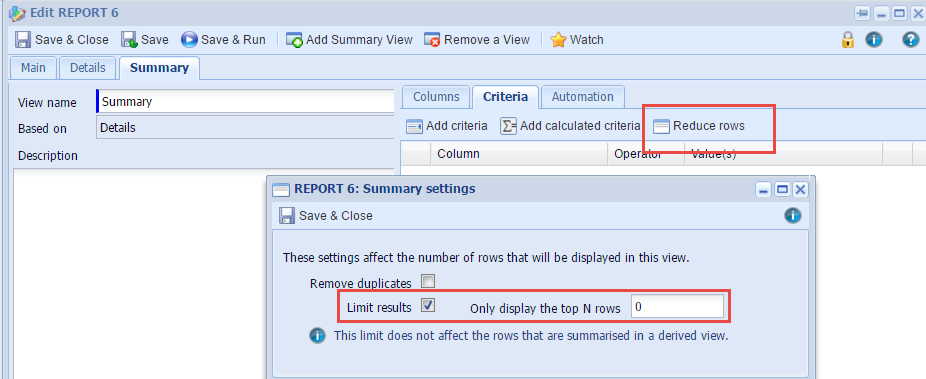This screenshot has height=379, width=926.
Task: Click inside the Description text area
Action: [204, 273]
